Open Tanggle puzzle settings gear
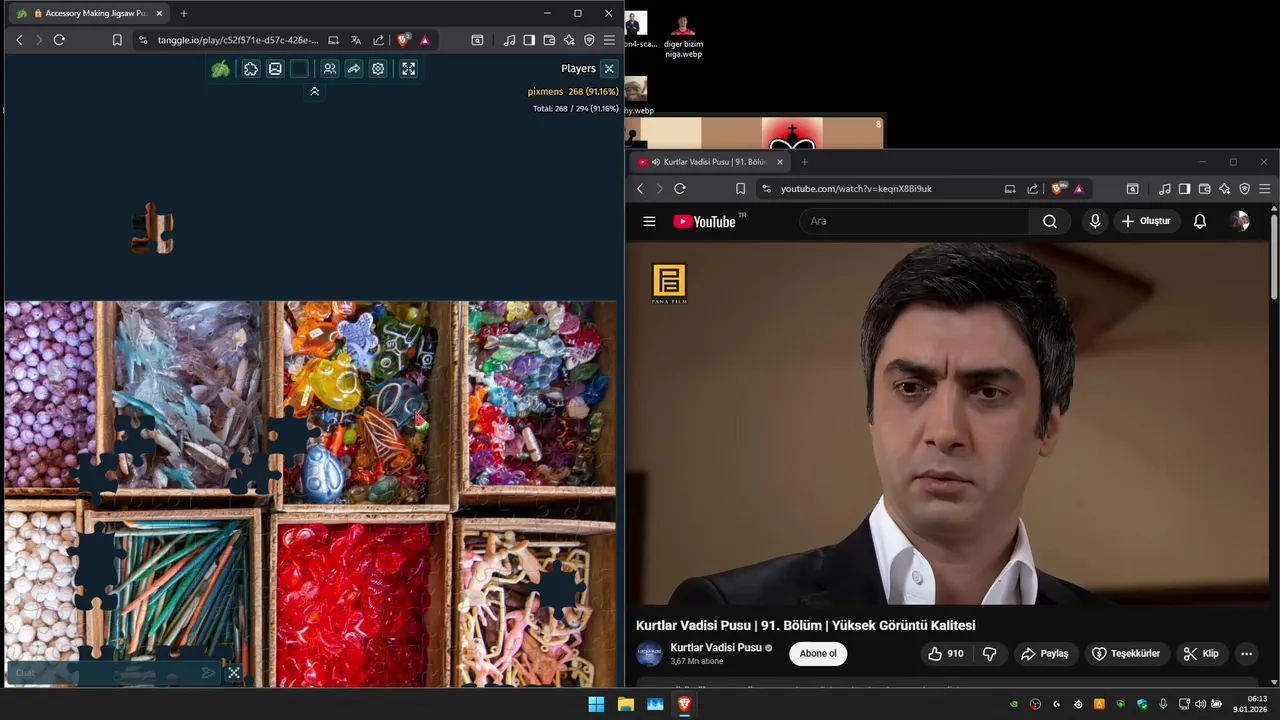The width and height of the screenshot is (1280, 720). click(378, 69)
